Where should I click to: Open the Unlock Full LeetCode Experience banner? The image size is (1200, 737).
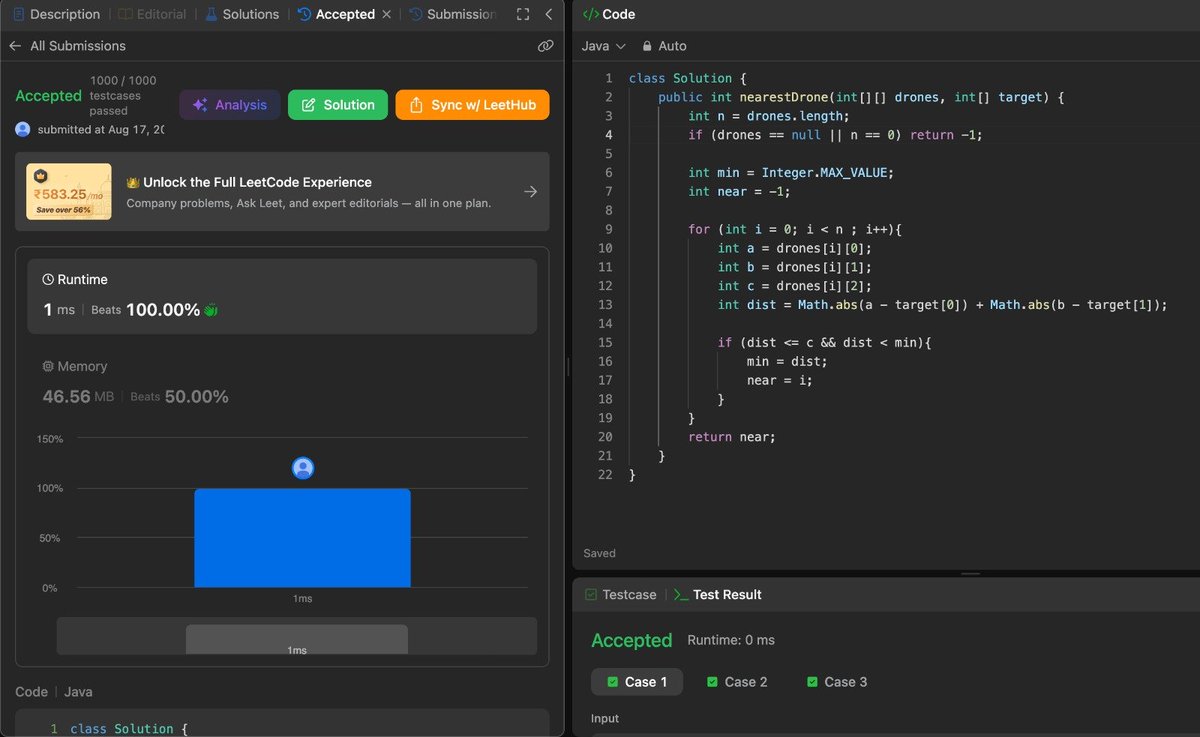click(x=282, y=192)
